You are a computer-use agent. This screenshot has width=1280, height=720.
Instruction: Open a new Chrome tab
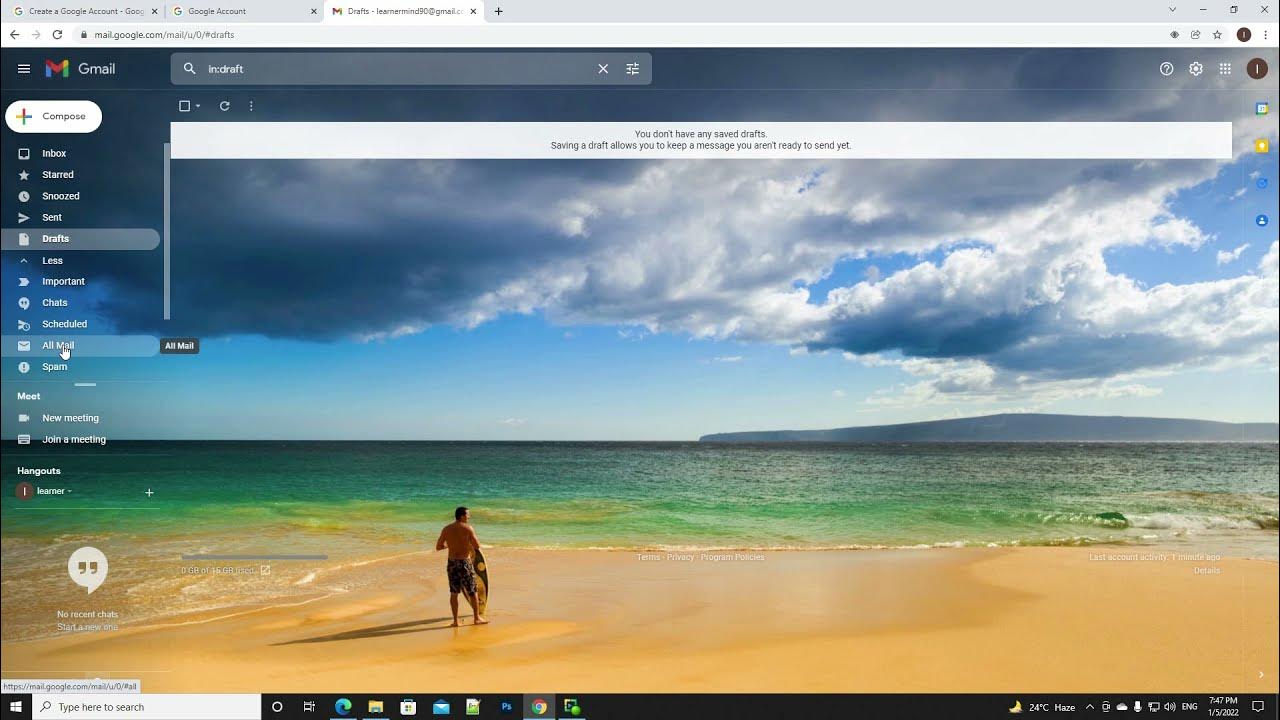[499, 11]
